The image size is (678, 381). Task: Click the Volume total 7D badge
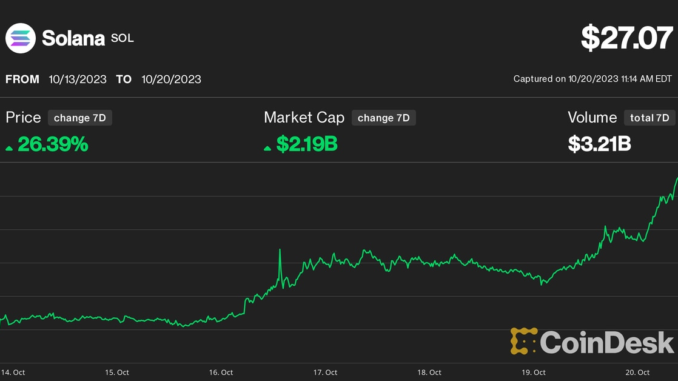click(x=649, y=118)
